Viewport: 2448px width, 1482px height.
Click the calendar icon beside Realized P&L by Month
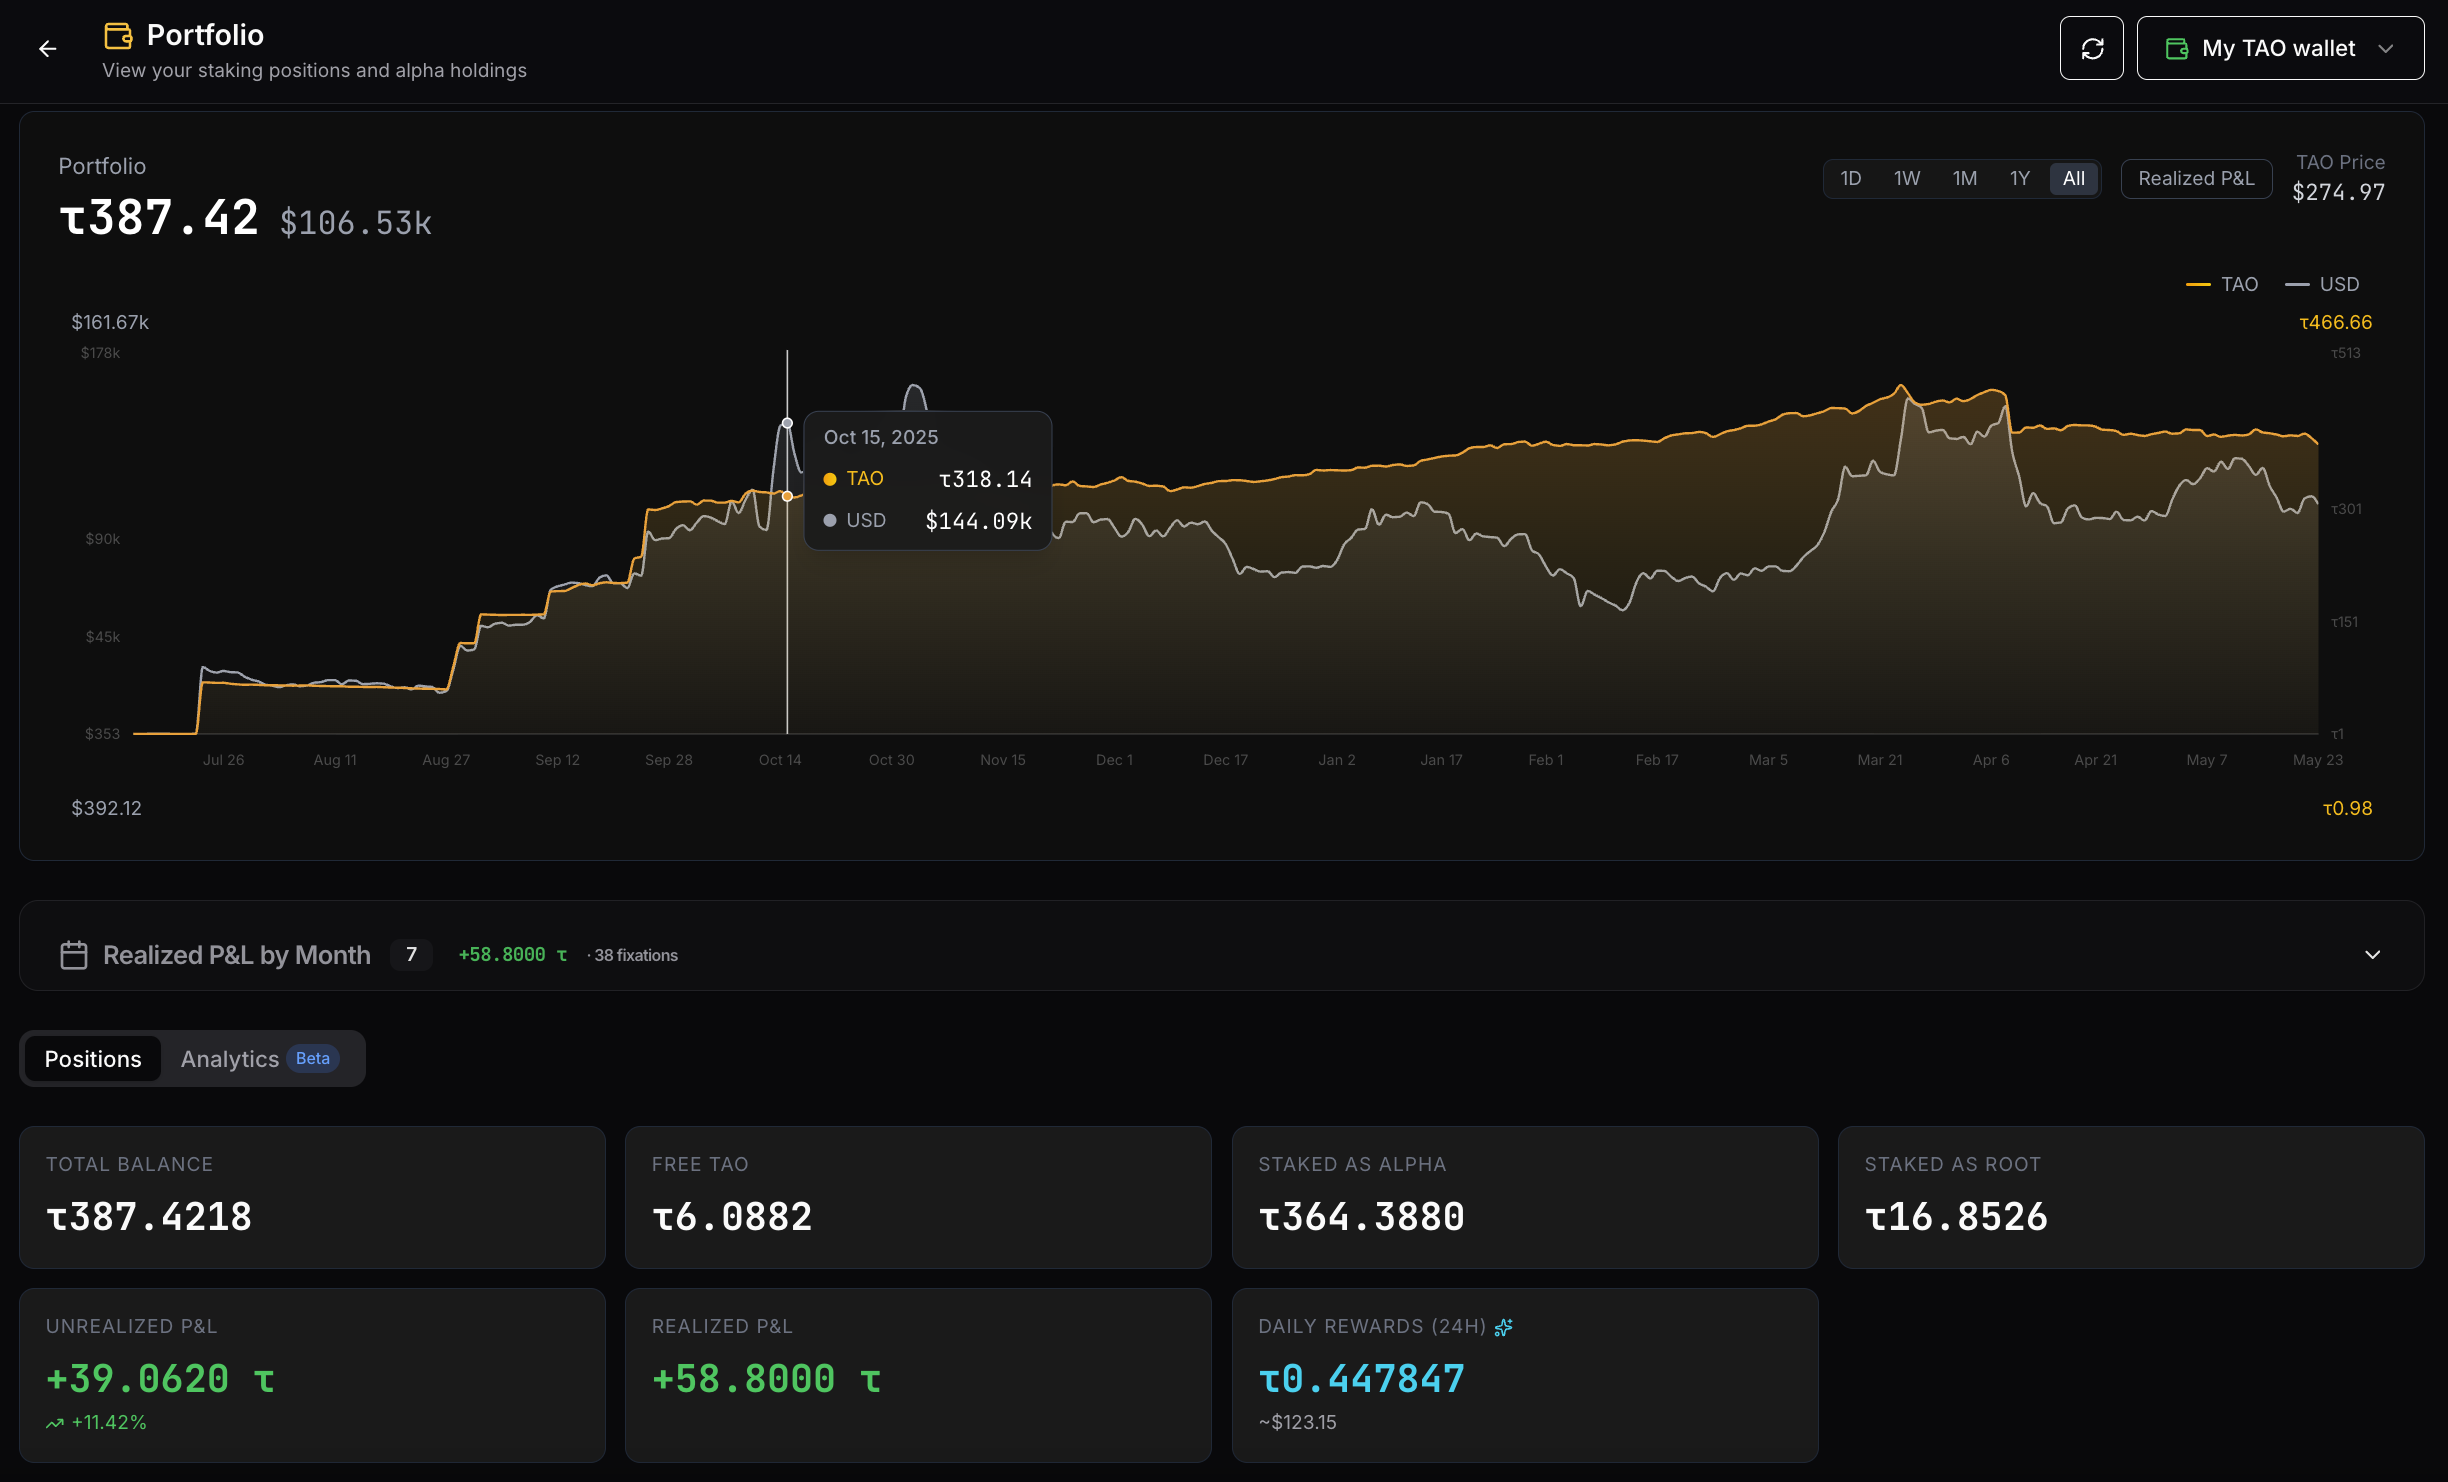pyautogui.click(x=74, y=955)
